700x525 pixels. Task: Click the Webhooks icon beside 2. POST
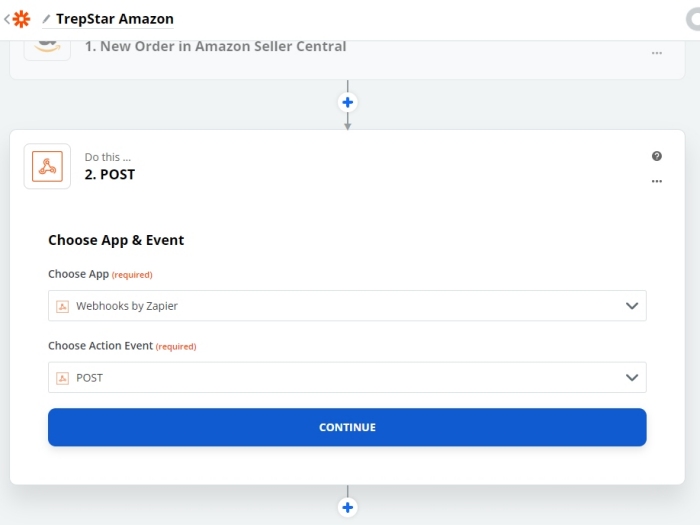47,167
